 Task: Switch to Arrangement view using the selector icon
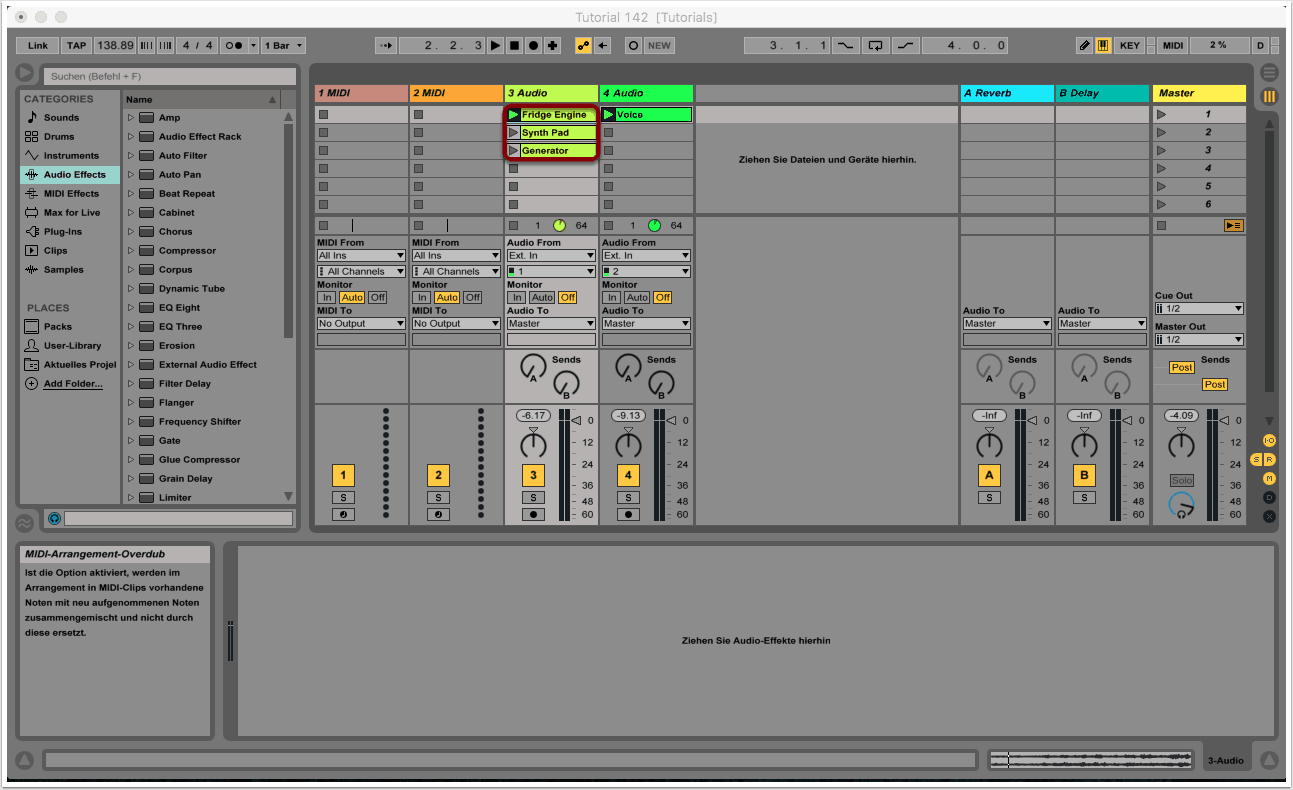pos(1269,73)
